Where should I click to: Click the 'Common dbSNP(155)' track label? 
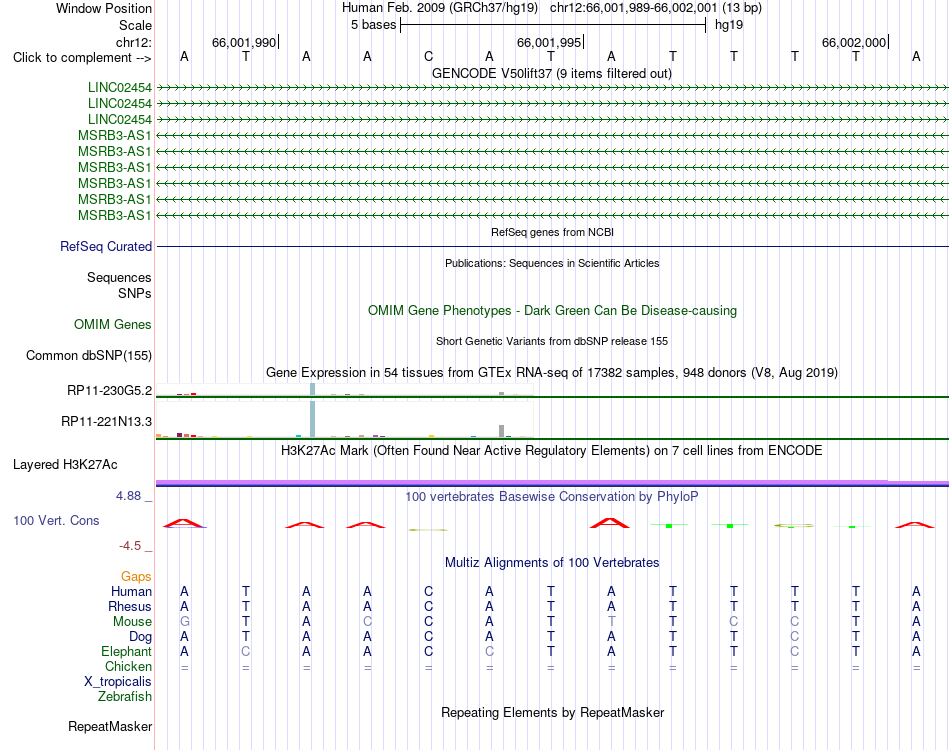pyautogui.click(x=88, y=356)
